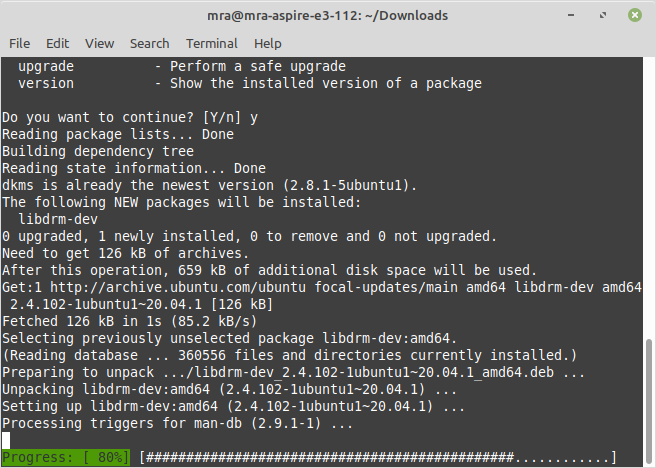Image resolution: width=656 pixels, height=468 pixels.
Task: Click the window title 'mra@mra-aspire-e3-112: ~/Downloads'
Action: click(328, 15)
